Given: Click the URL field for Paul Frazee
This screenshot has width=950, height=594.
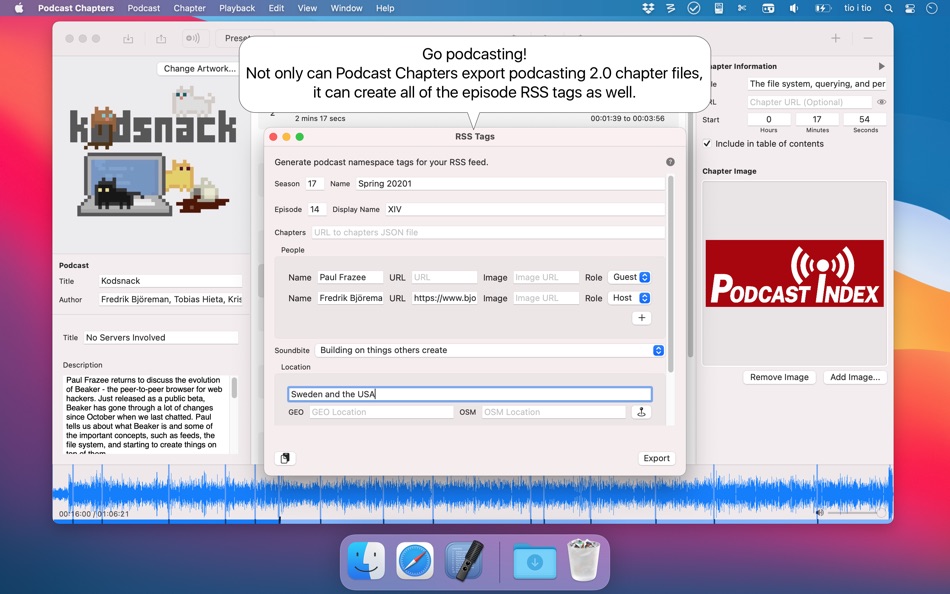Looking at the screenshot, I should (444, 277).
